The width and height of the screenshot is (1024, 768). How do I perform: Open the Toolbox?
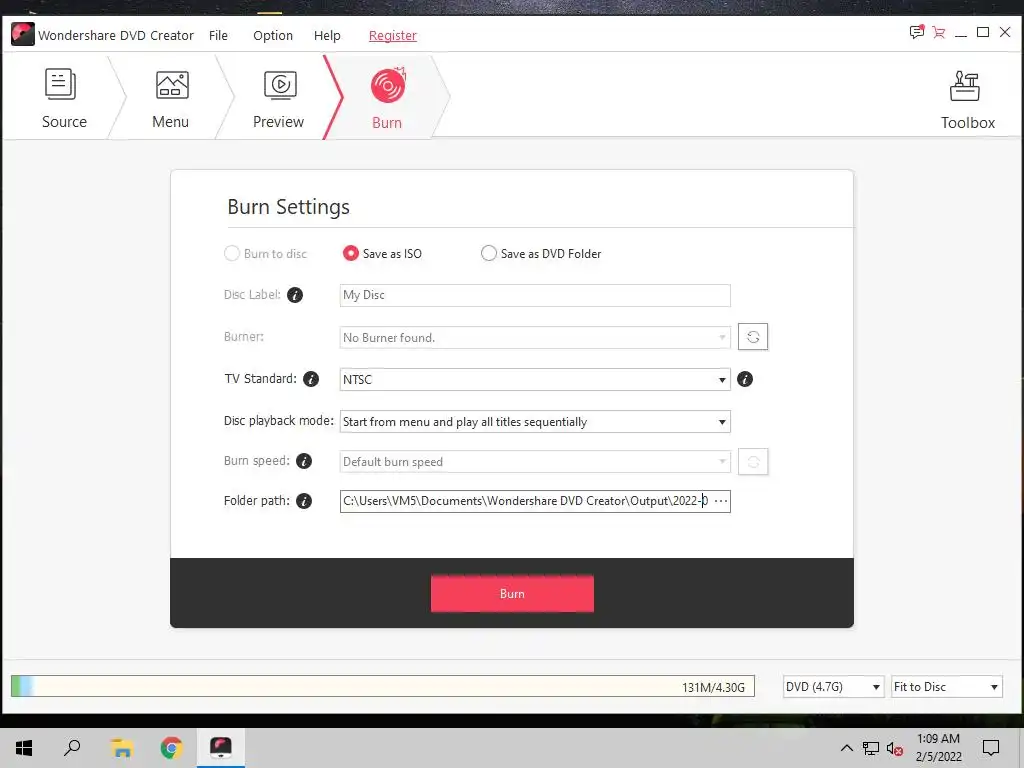[967, 100]
